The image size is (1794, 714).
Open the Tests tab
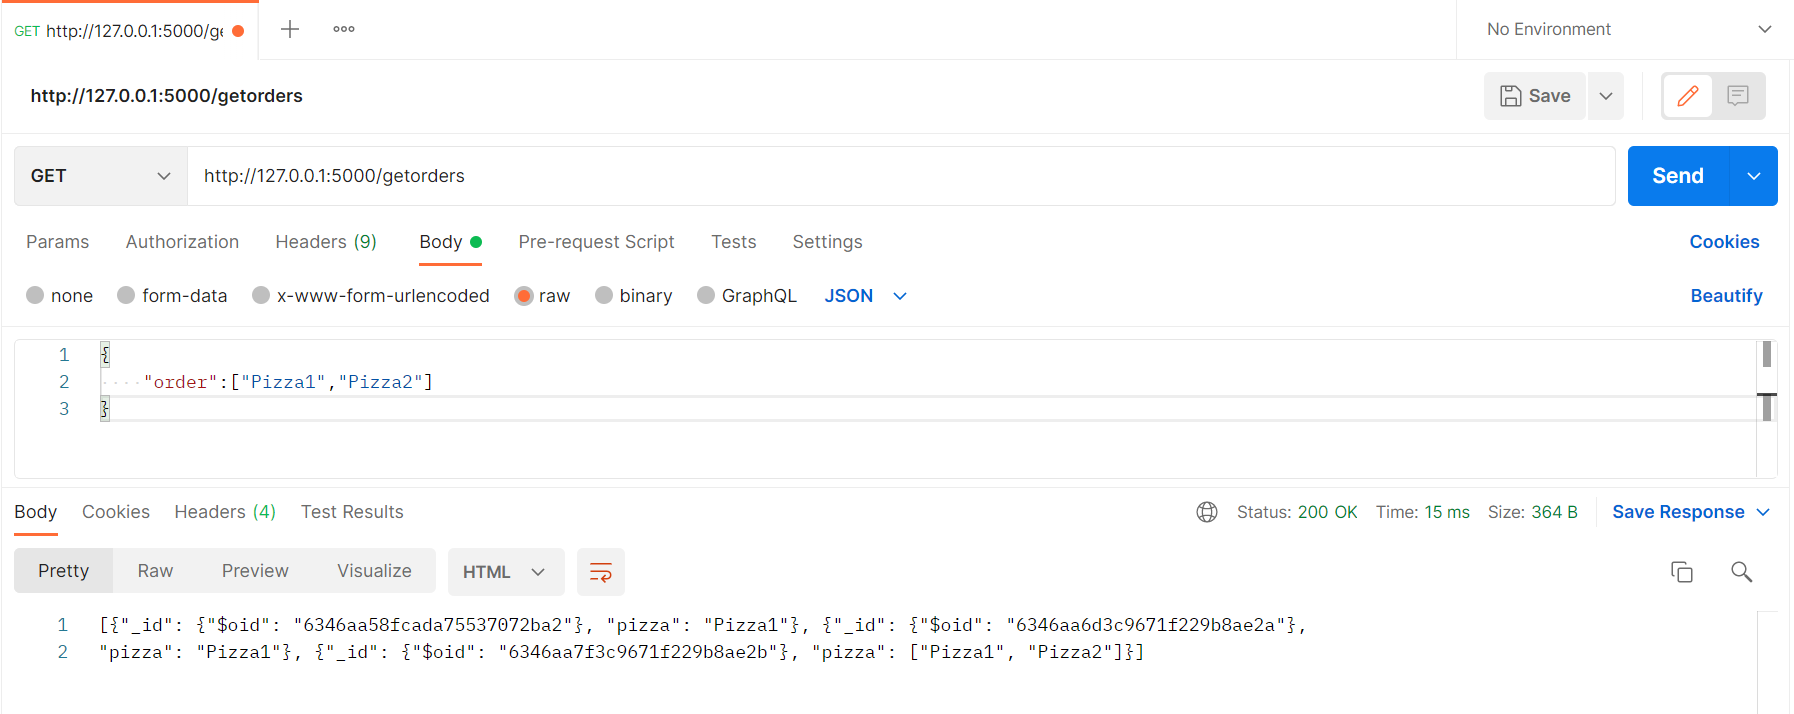tap(733, 241)
